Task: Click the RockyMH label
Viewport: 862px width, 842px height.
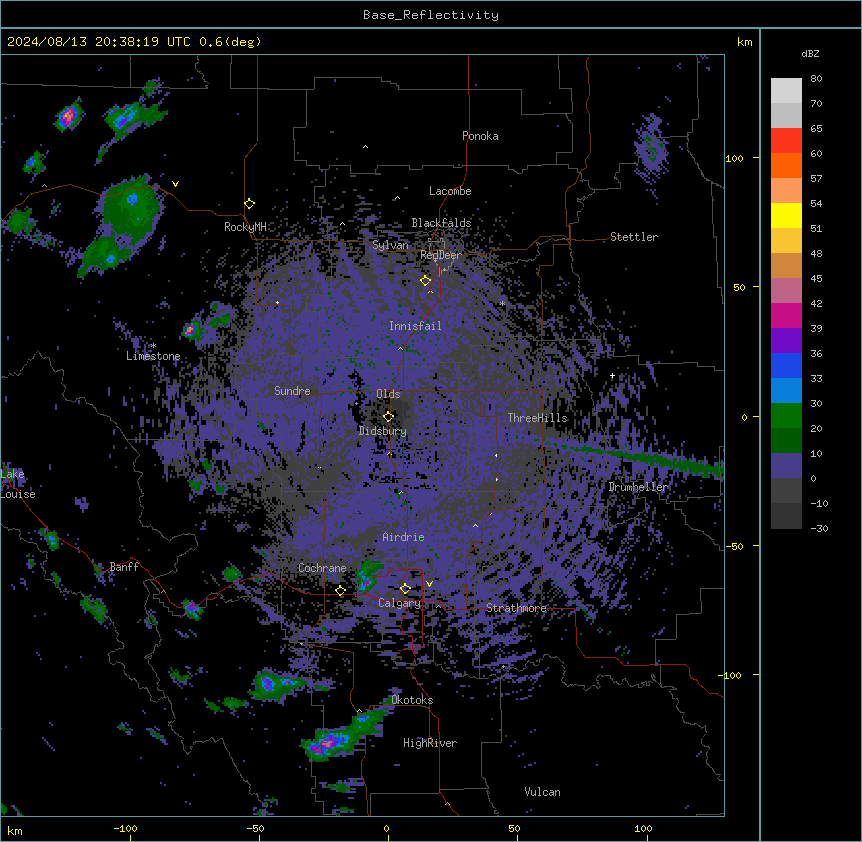Action: coord(245,226)
